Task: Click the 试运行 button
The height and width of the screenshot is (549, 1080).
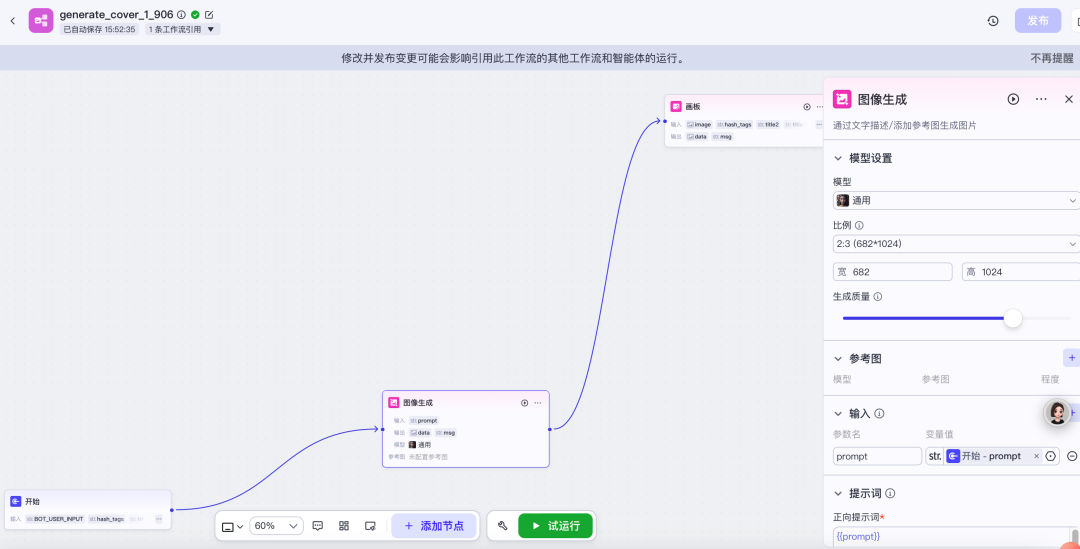Action: point(555,525)
